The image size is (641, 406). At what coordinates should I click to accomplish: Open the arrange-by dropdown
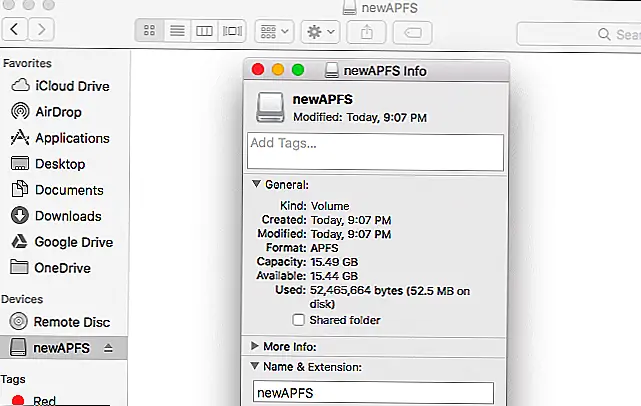tap(274, 31)
